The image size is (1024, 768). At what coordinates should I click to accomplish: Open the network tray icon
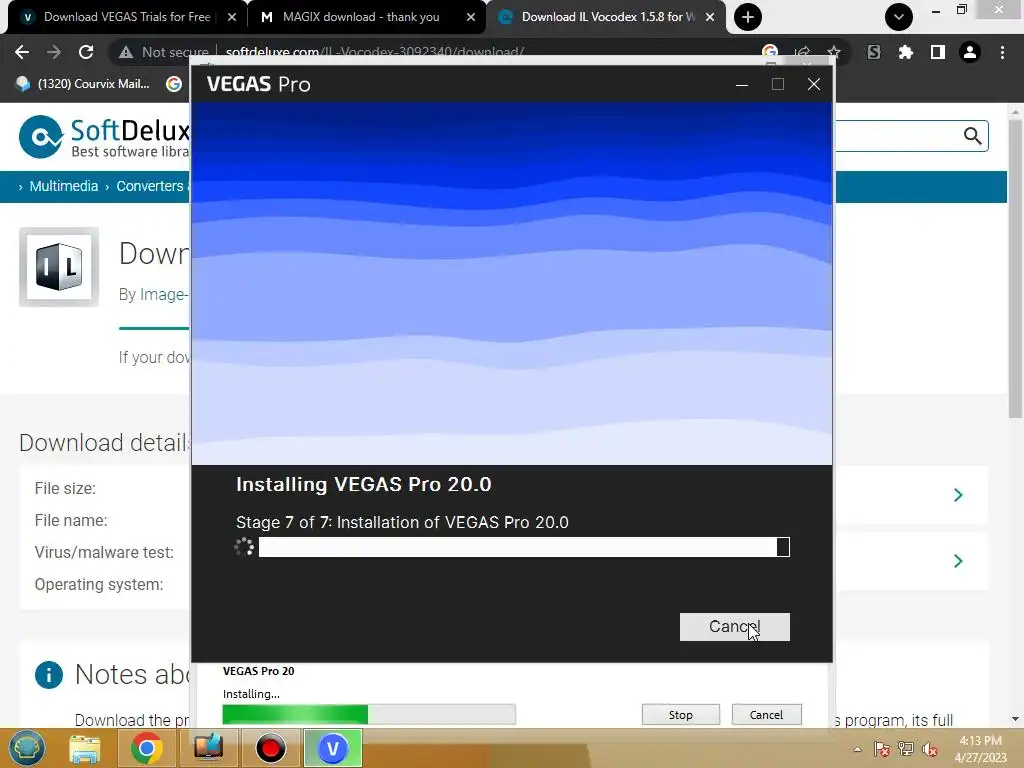(906, 749)
